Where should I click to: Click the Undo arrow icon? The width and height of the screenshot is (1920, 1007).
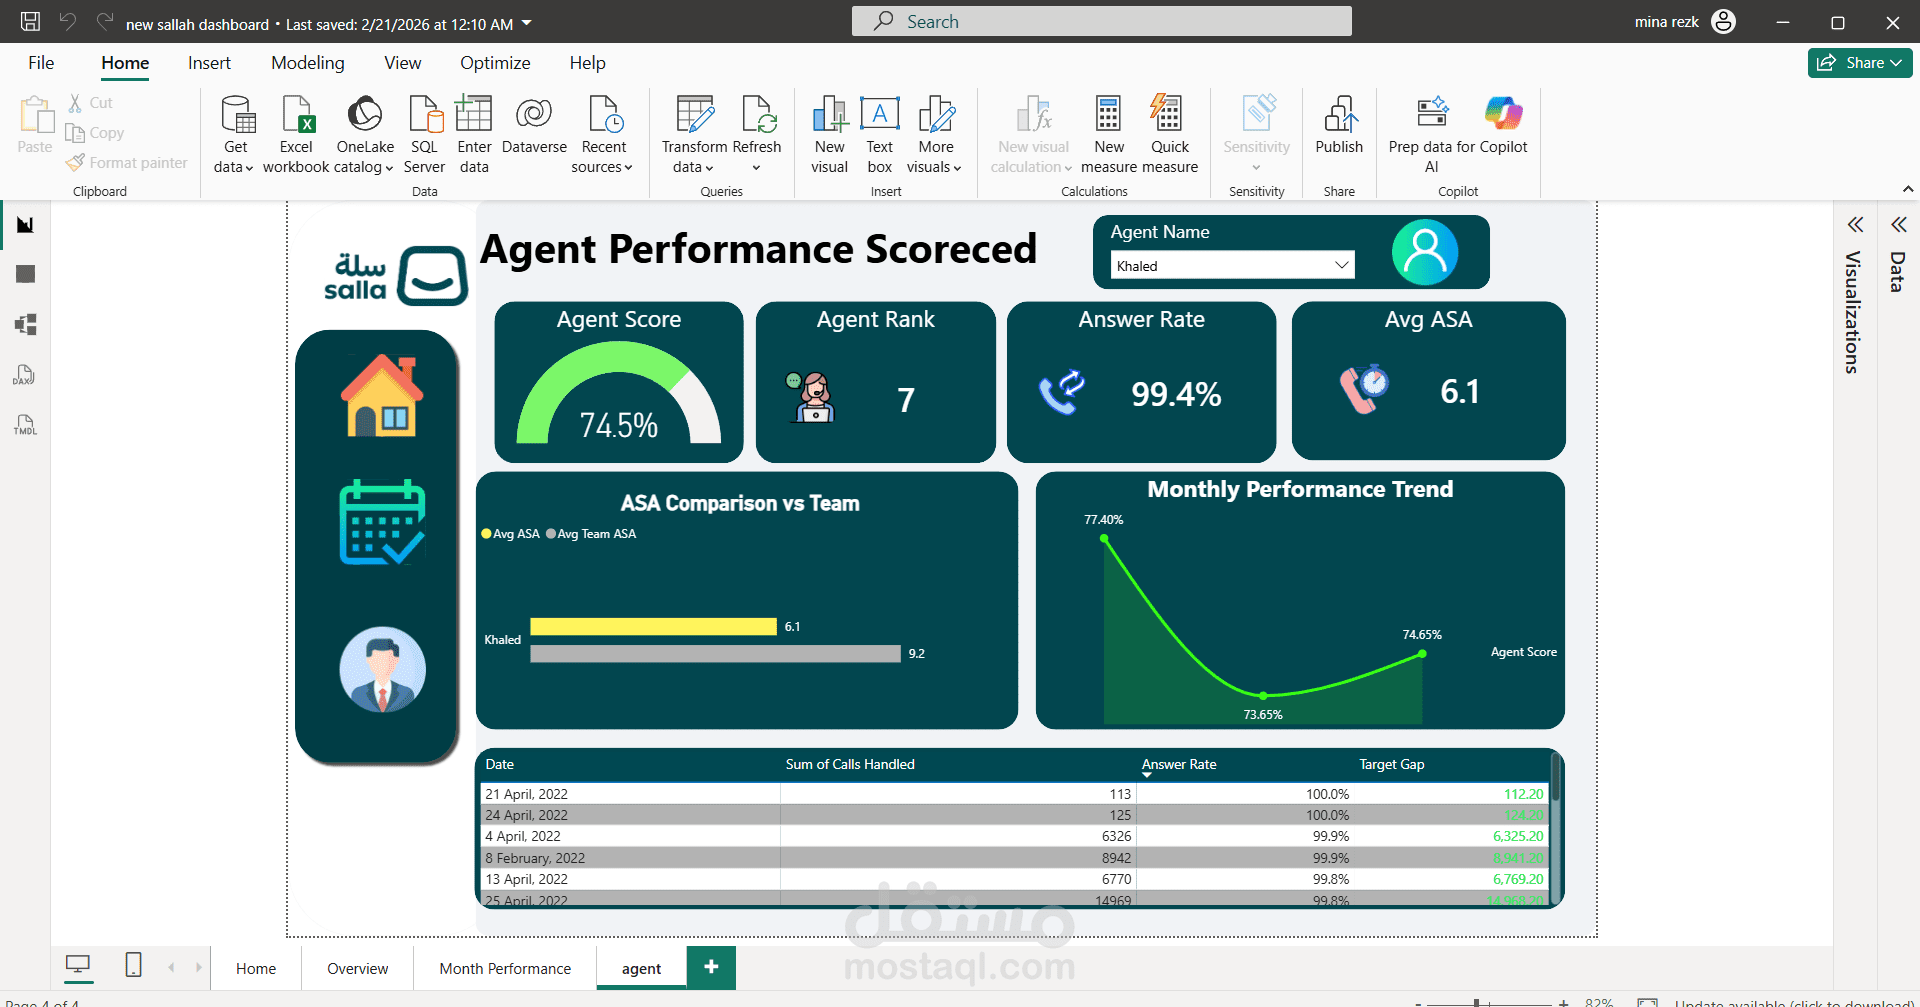[68, 21]
